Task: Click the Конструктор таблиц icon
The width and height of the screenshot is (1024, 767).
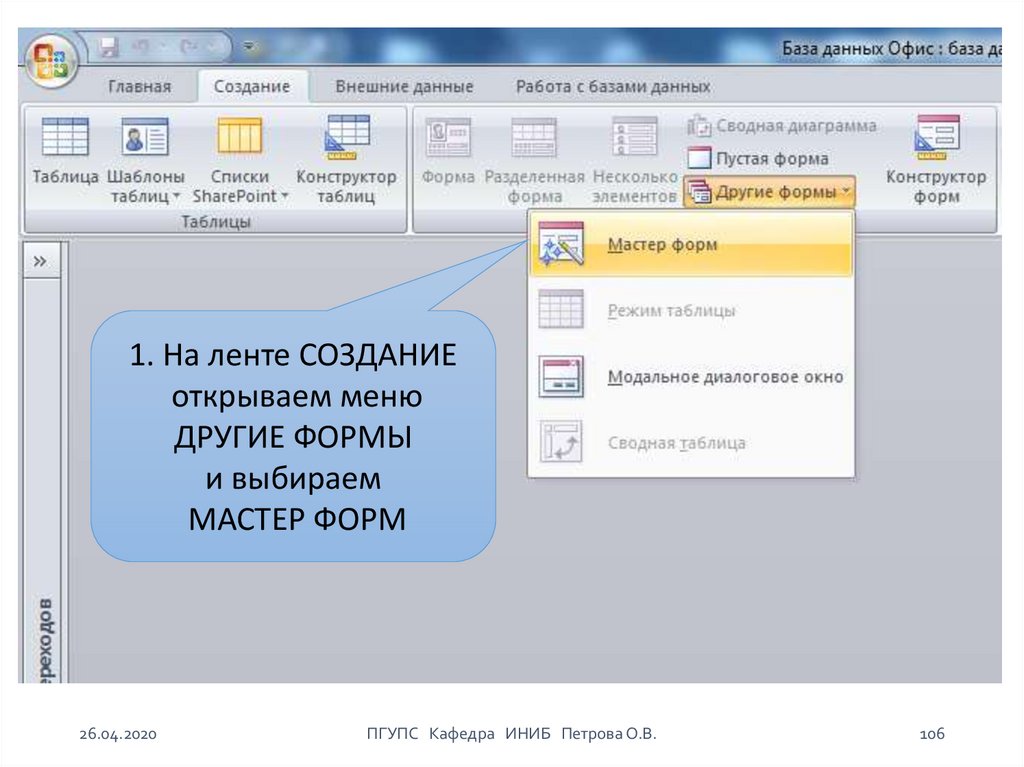Action: pyautogui.click(x=346, y=137)
